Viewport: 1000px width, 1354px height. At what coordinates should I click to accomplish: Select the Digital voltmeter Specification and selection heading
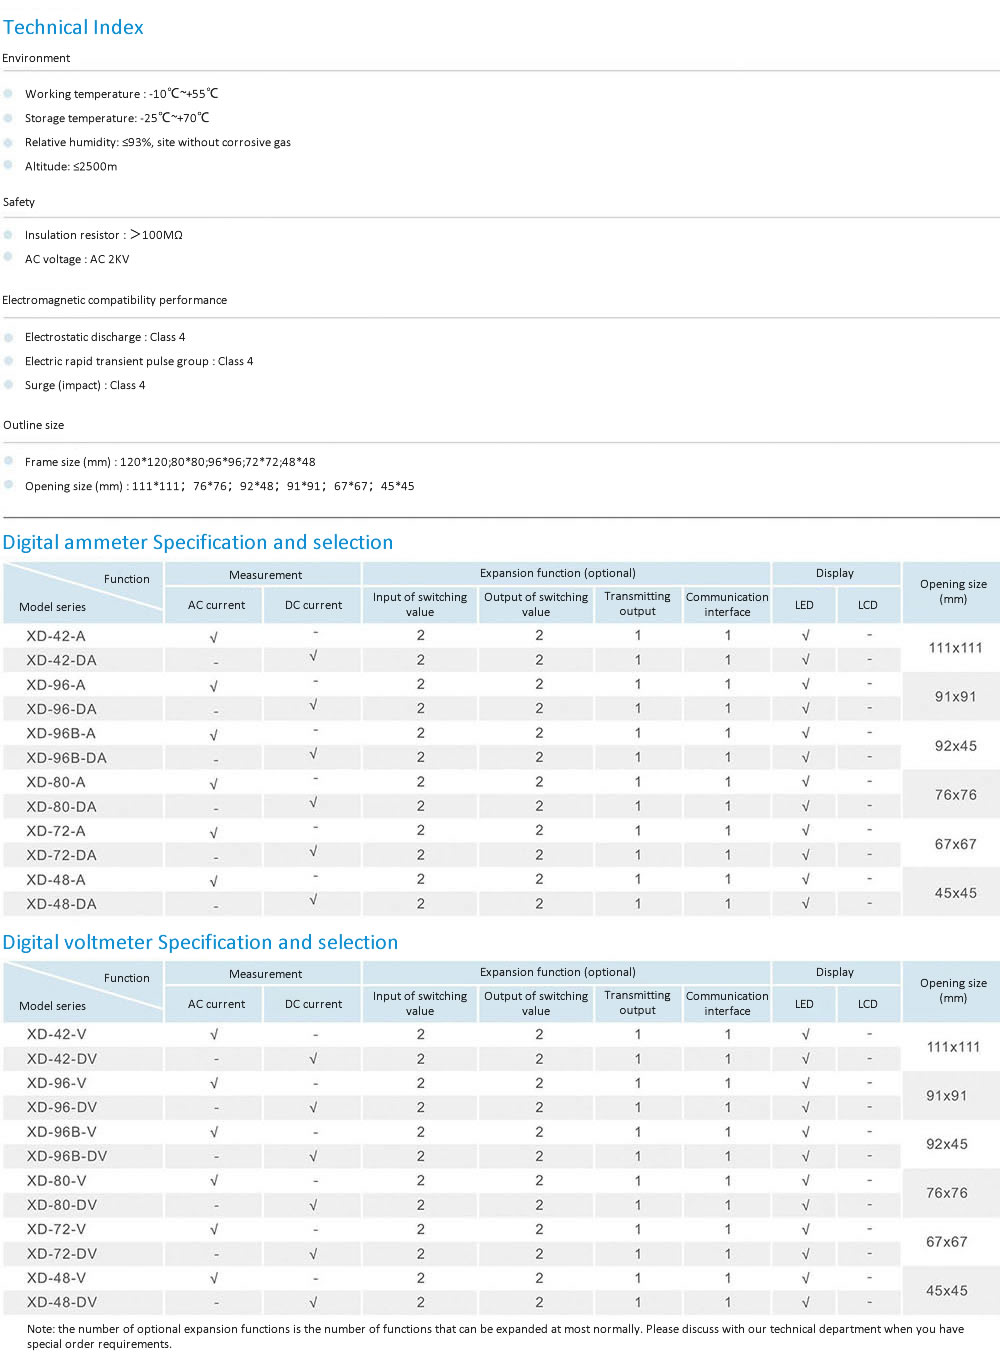[200, 942]
